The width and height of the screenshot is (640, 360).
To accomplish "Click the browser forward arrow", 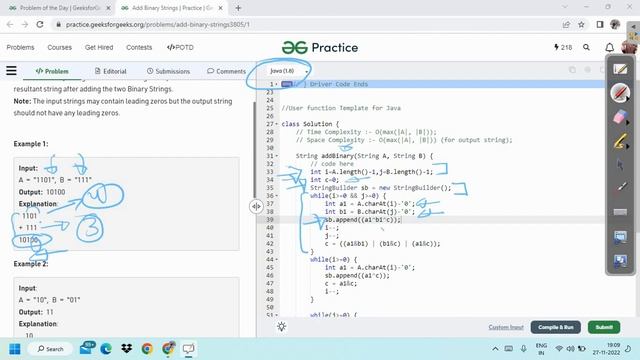I will pos(25,24).
